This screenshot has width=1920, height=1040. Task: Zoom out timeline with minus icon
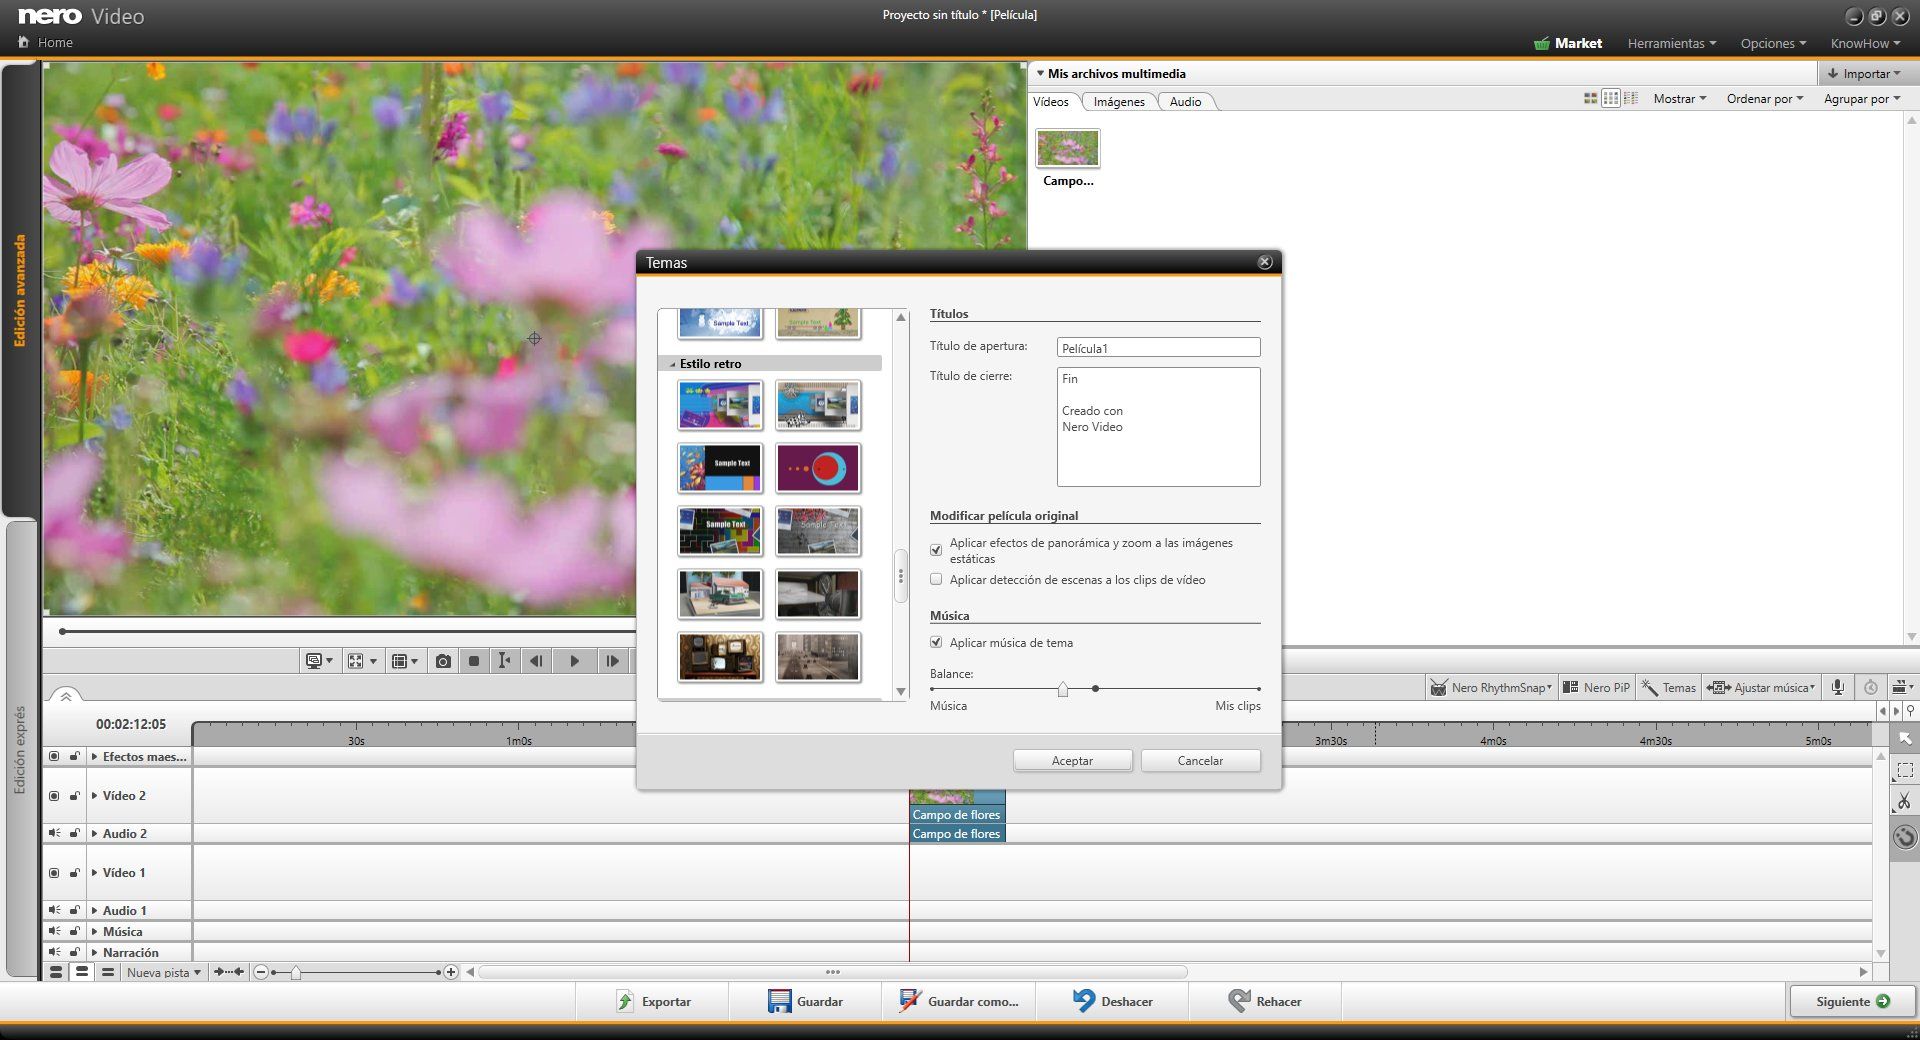click(261, 972)
